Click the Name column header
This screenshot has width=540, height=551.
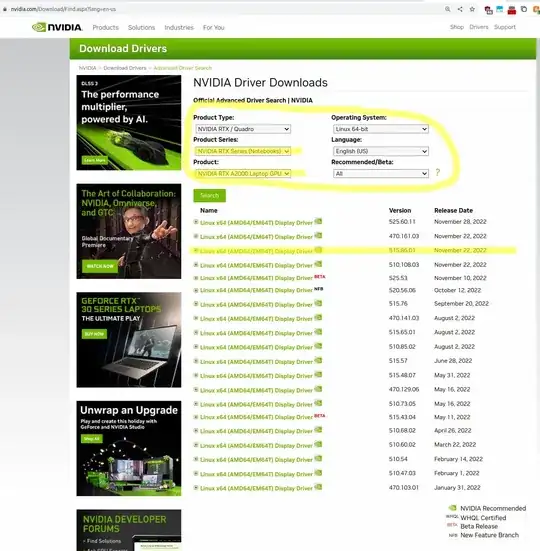point(209,210)
